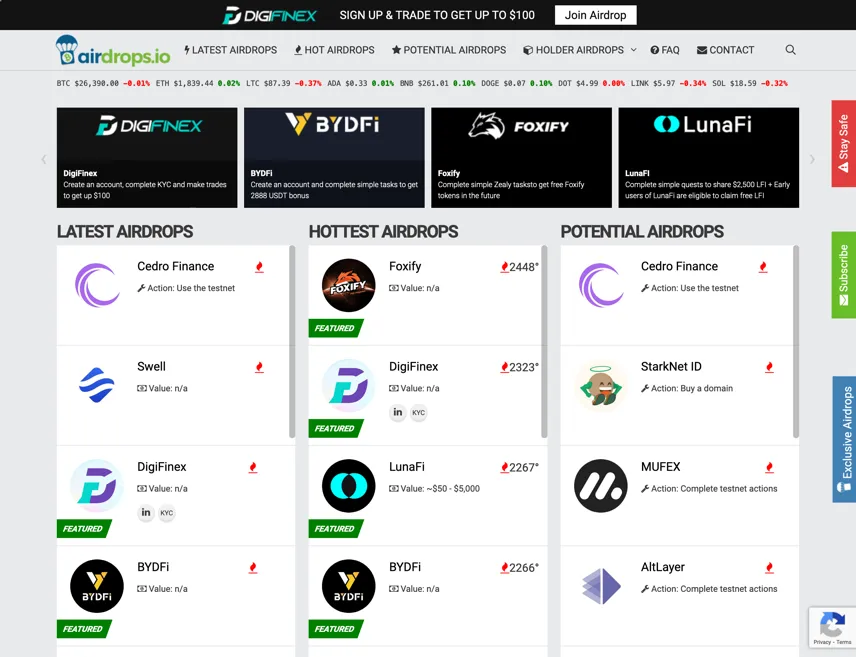The width and height of the screenshot is (856, 657).
Task: Click Featured badge on LunaFi card
Action: (x=335, y=529)
